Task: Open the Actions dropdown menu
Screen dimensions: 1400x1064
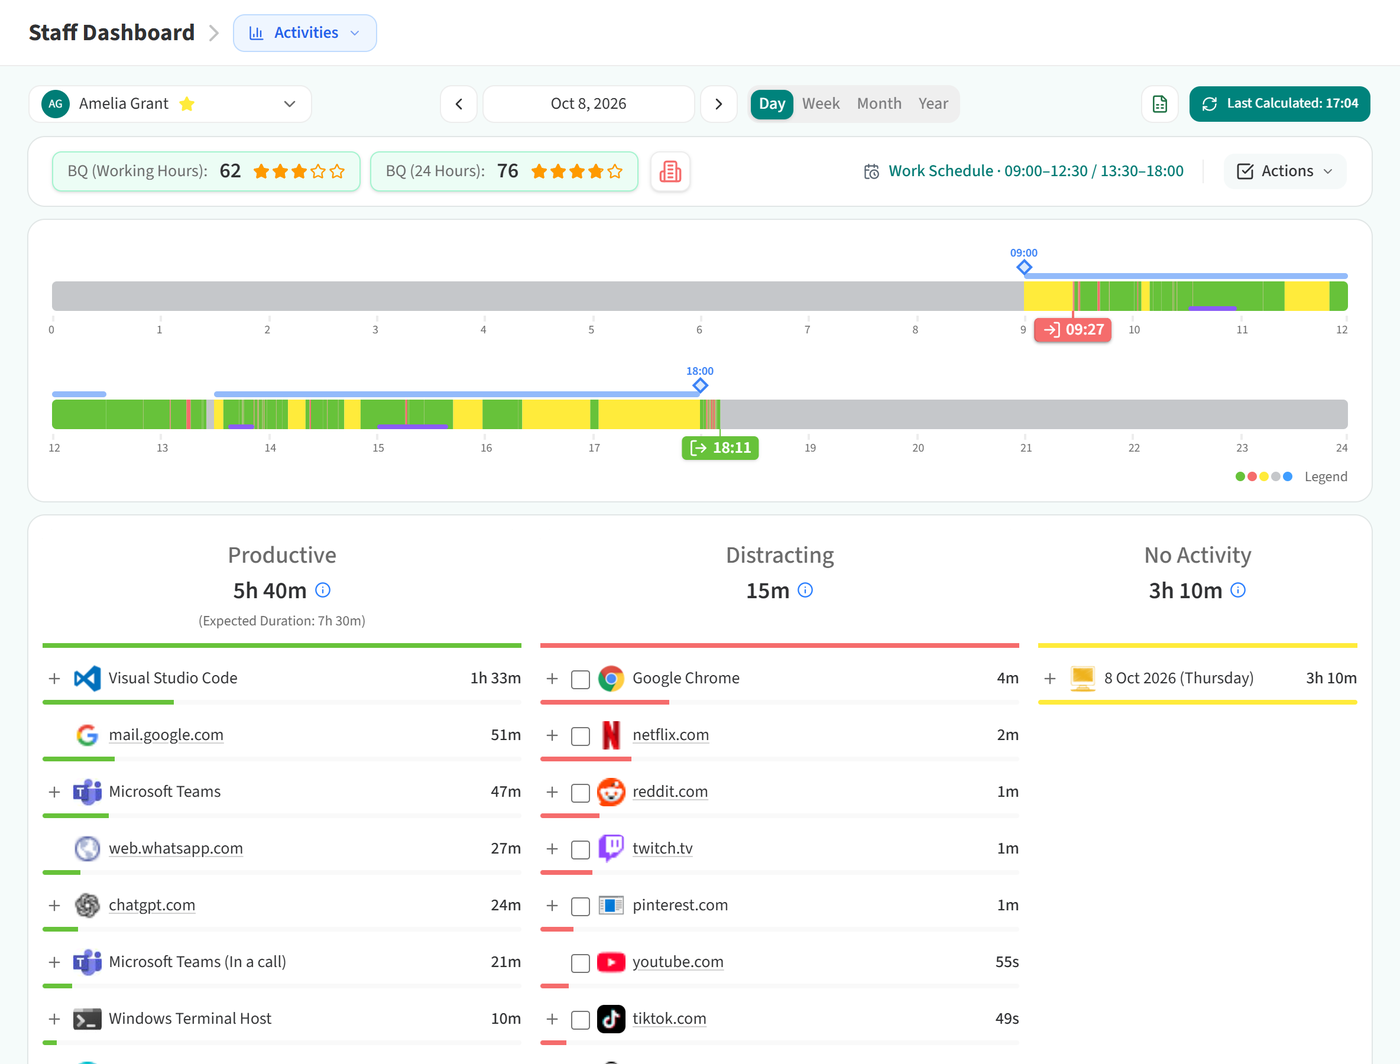Action: pyautogui.click(x=1285, y=171)
